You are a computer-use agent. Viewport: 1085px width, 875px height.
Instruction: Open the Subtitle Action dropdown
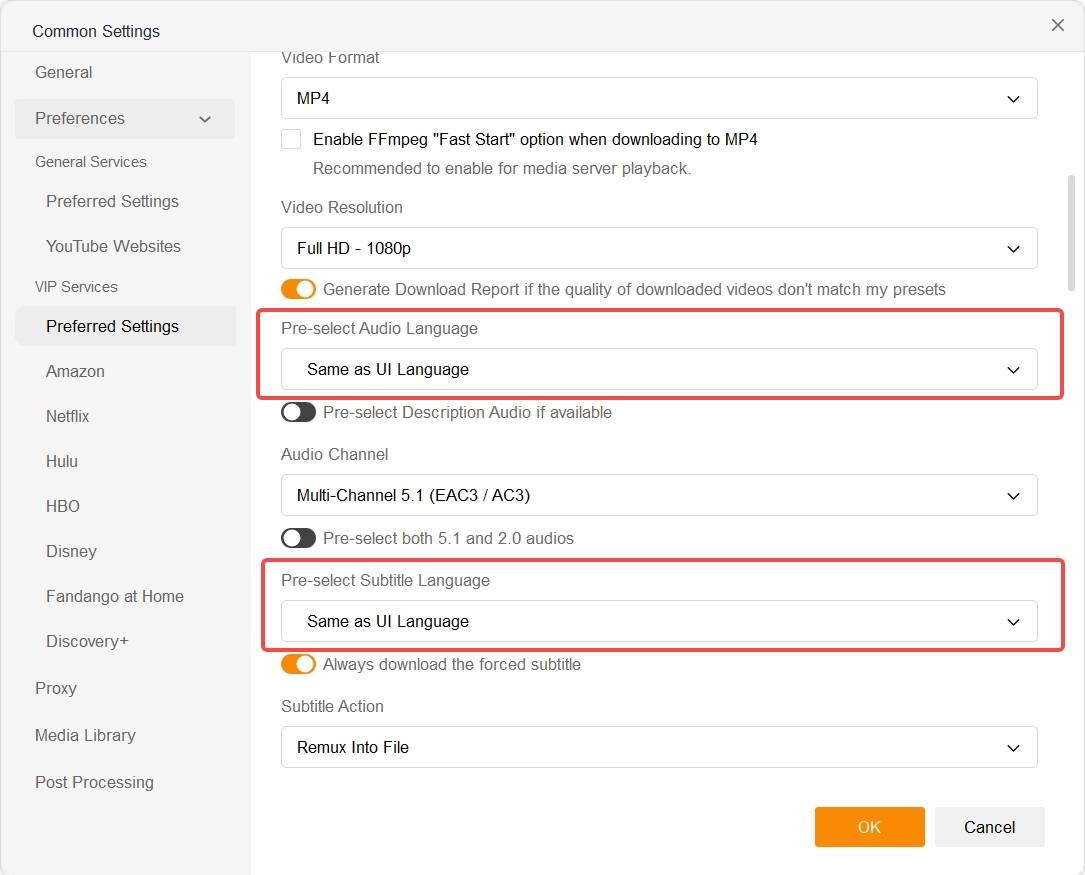pyautogui.click(x=658, y=747)
